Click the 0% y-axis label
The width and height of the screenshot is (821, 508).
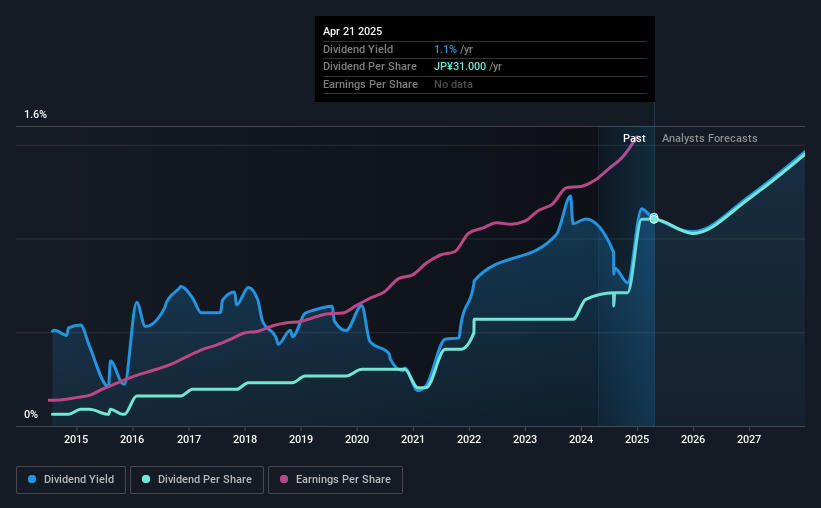pyautogui.click(x=31, y=414)
